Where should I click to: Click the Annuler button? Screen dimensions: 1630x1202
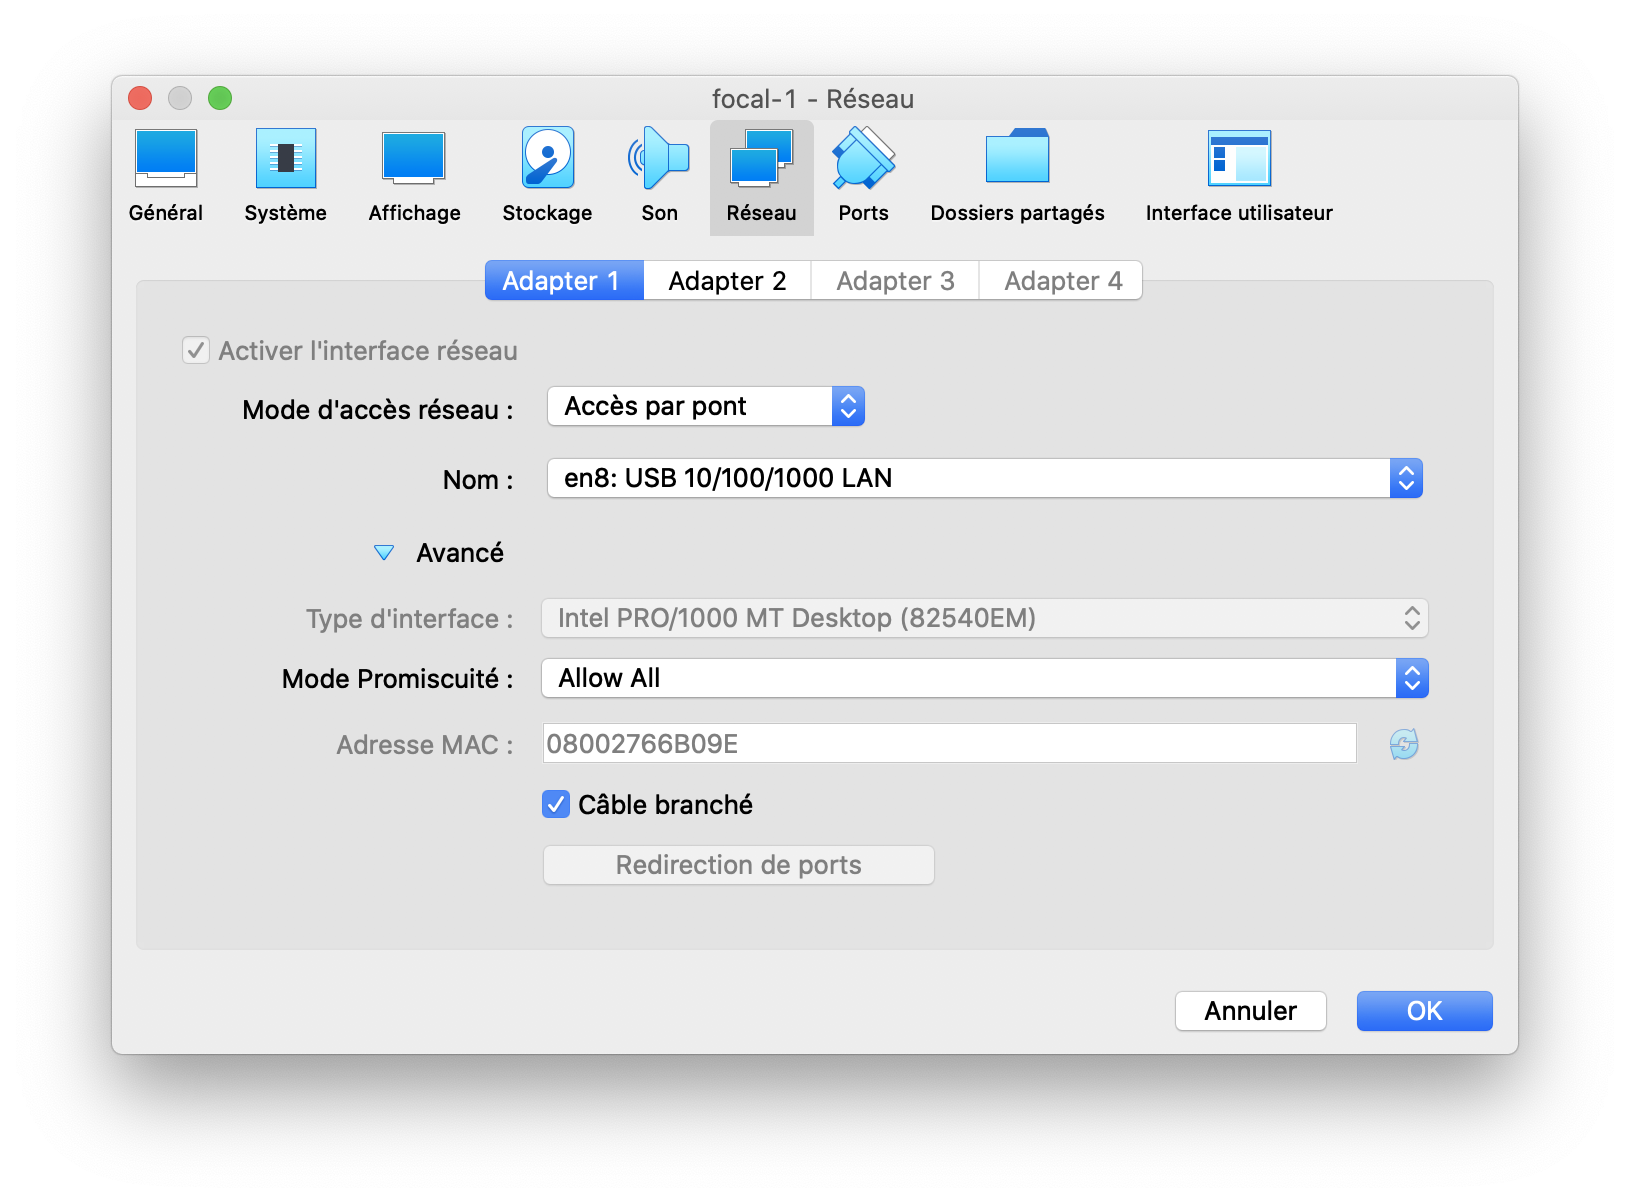click(1251, 1011)
